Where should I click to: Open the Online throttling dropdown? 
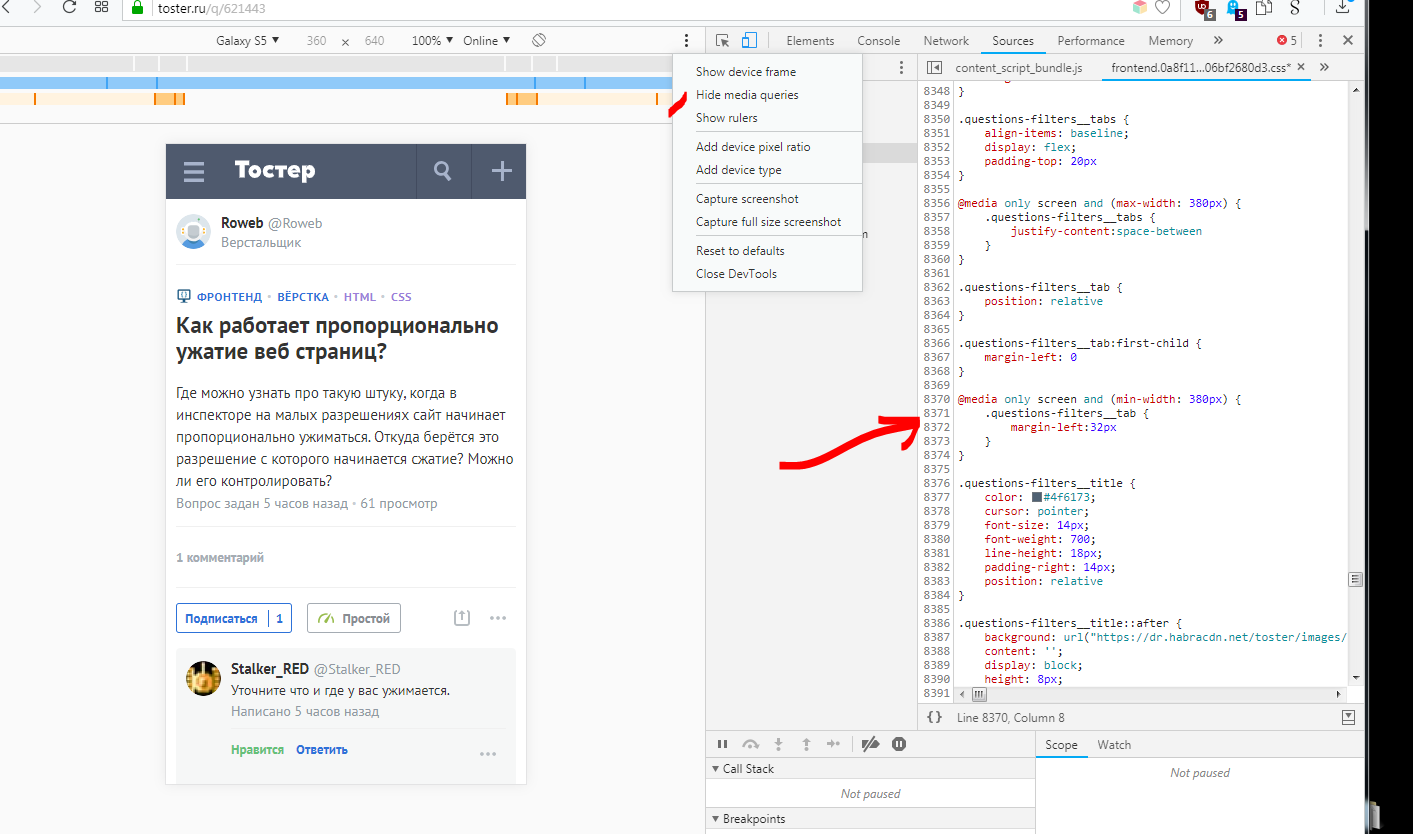486,41
